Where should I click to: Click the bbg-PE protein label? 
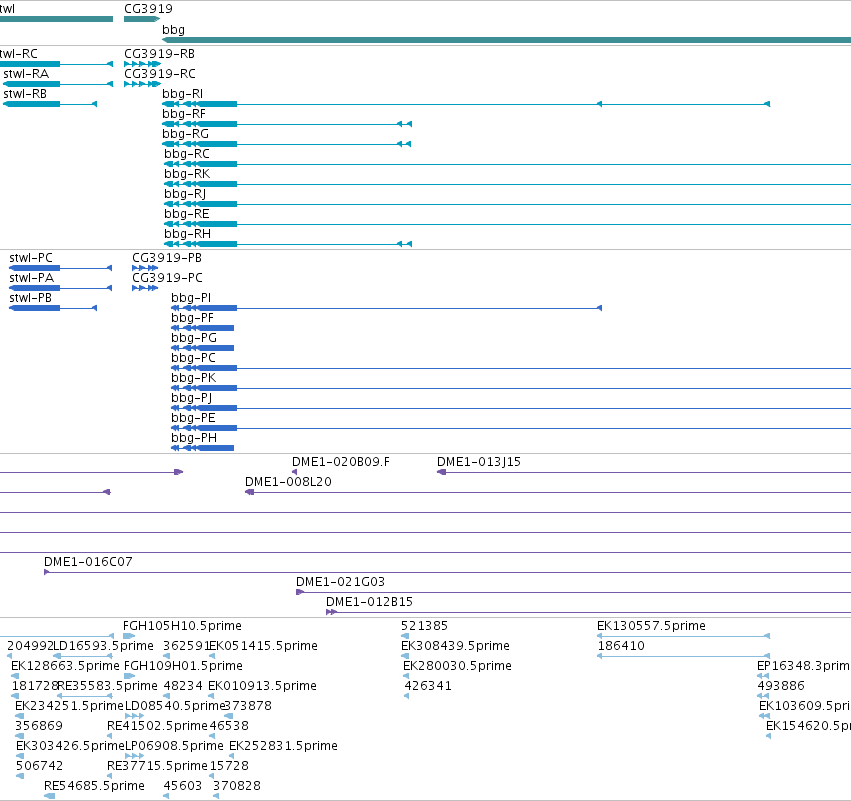pos(193,418)
